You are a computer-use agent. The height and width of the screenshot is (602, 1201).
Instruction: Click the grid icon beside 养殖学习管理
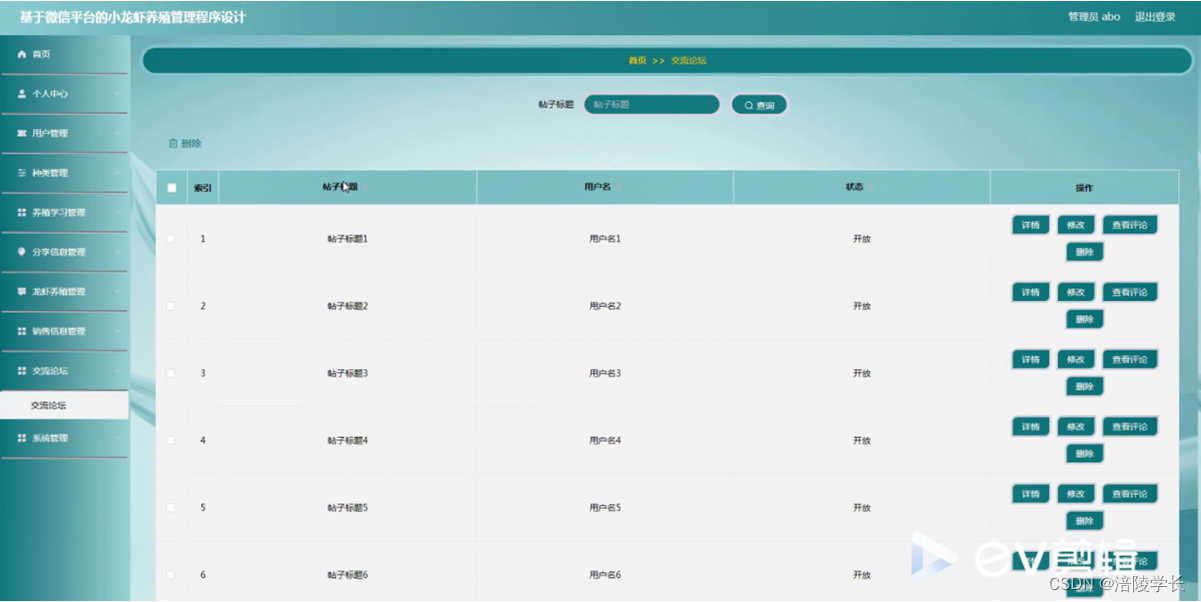[x=22, y=213]
